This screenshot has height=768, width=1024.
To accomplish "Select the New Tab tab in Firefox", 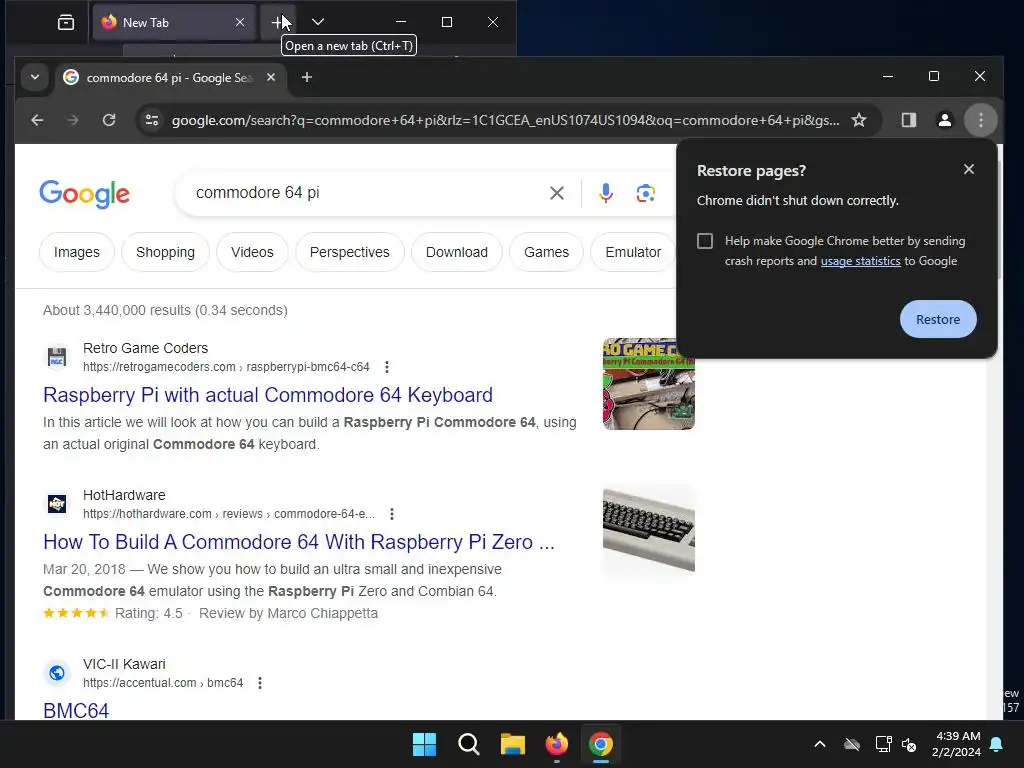I will point(174,23).
